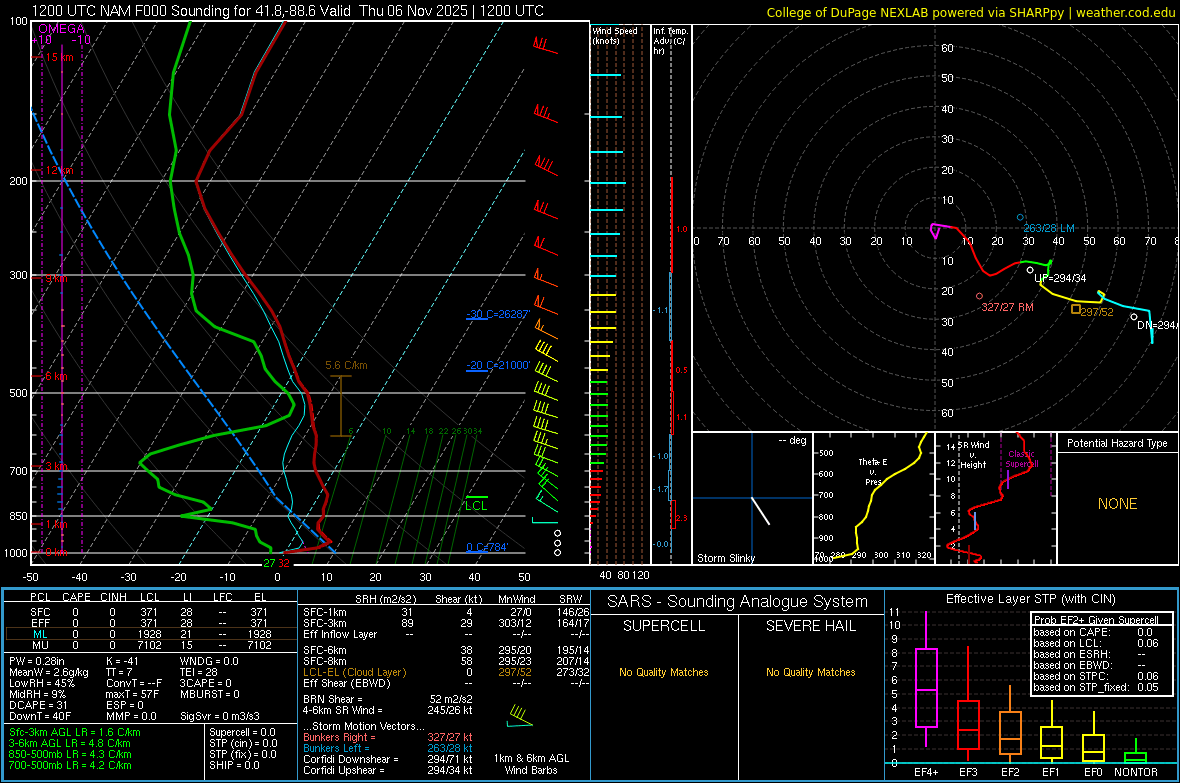The width and height of the screenshot is (1180, 783).
Task: Click the SFC-3km shear row
Action: coord(446,623)
